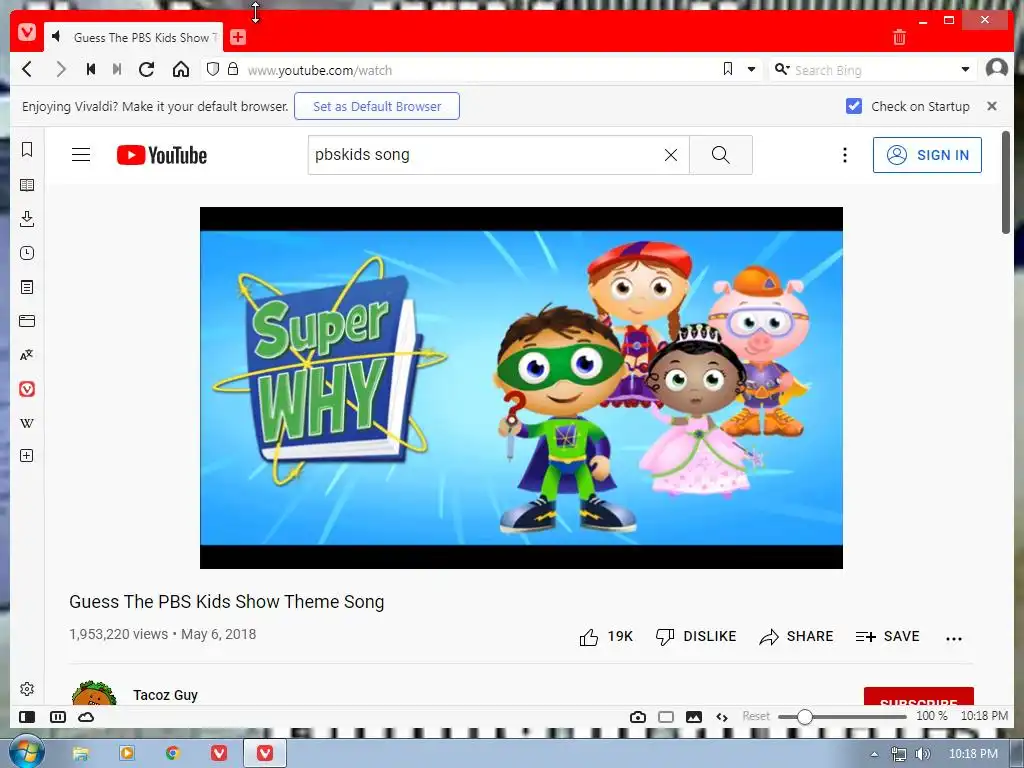Go to the browser home page
This screenshot has height=768, width=1024.
point(181,69)
